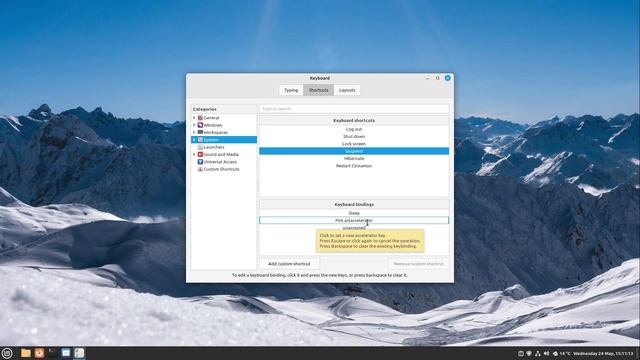Viewport: 640px width, 360px height.
Task: Select the Shut down shortcut row
Action: coord(354,136)
